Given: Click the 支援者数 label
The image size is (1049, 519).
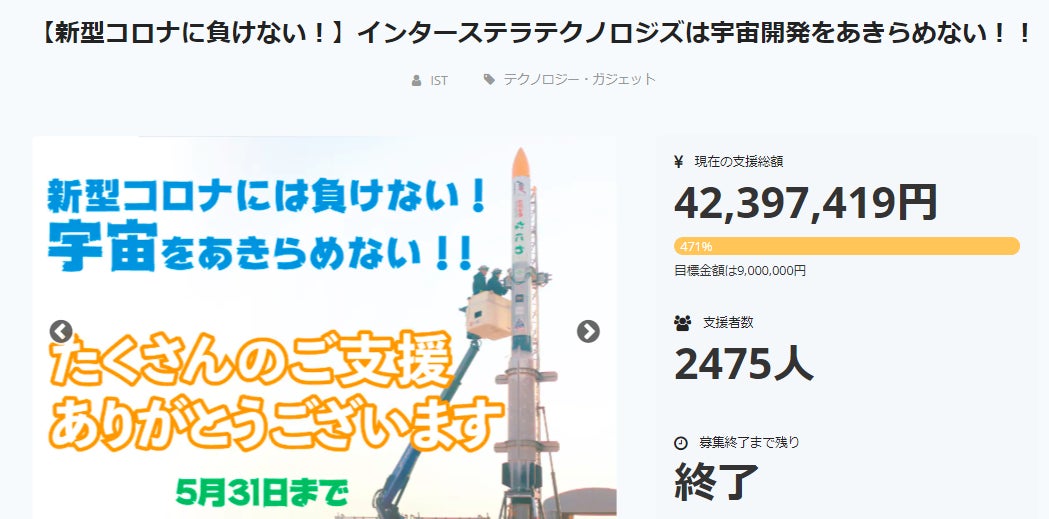Looking at the screenshot, I should coord(728,322).
